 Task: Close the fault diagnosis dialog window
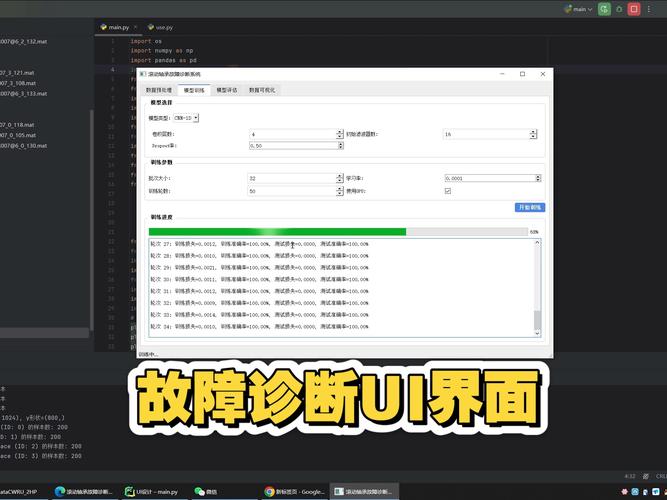point(543,74)
